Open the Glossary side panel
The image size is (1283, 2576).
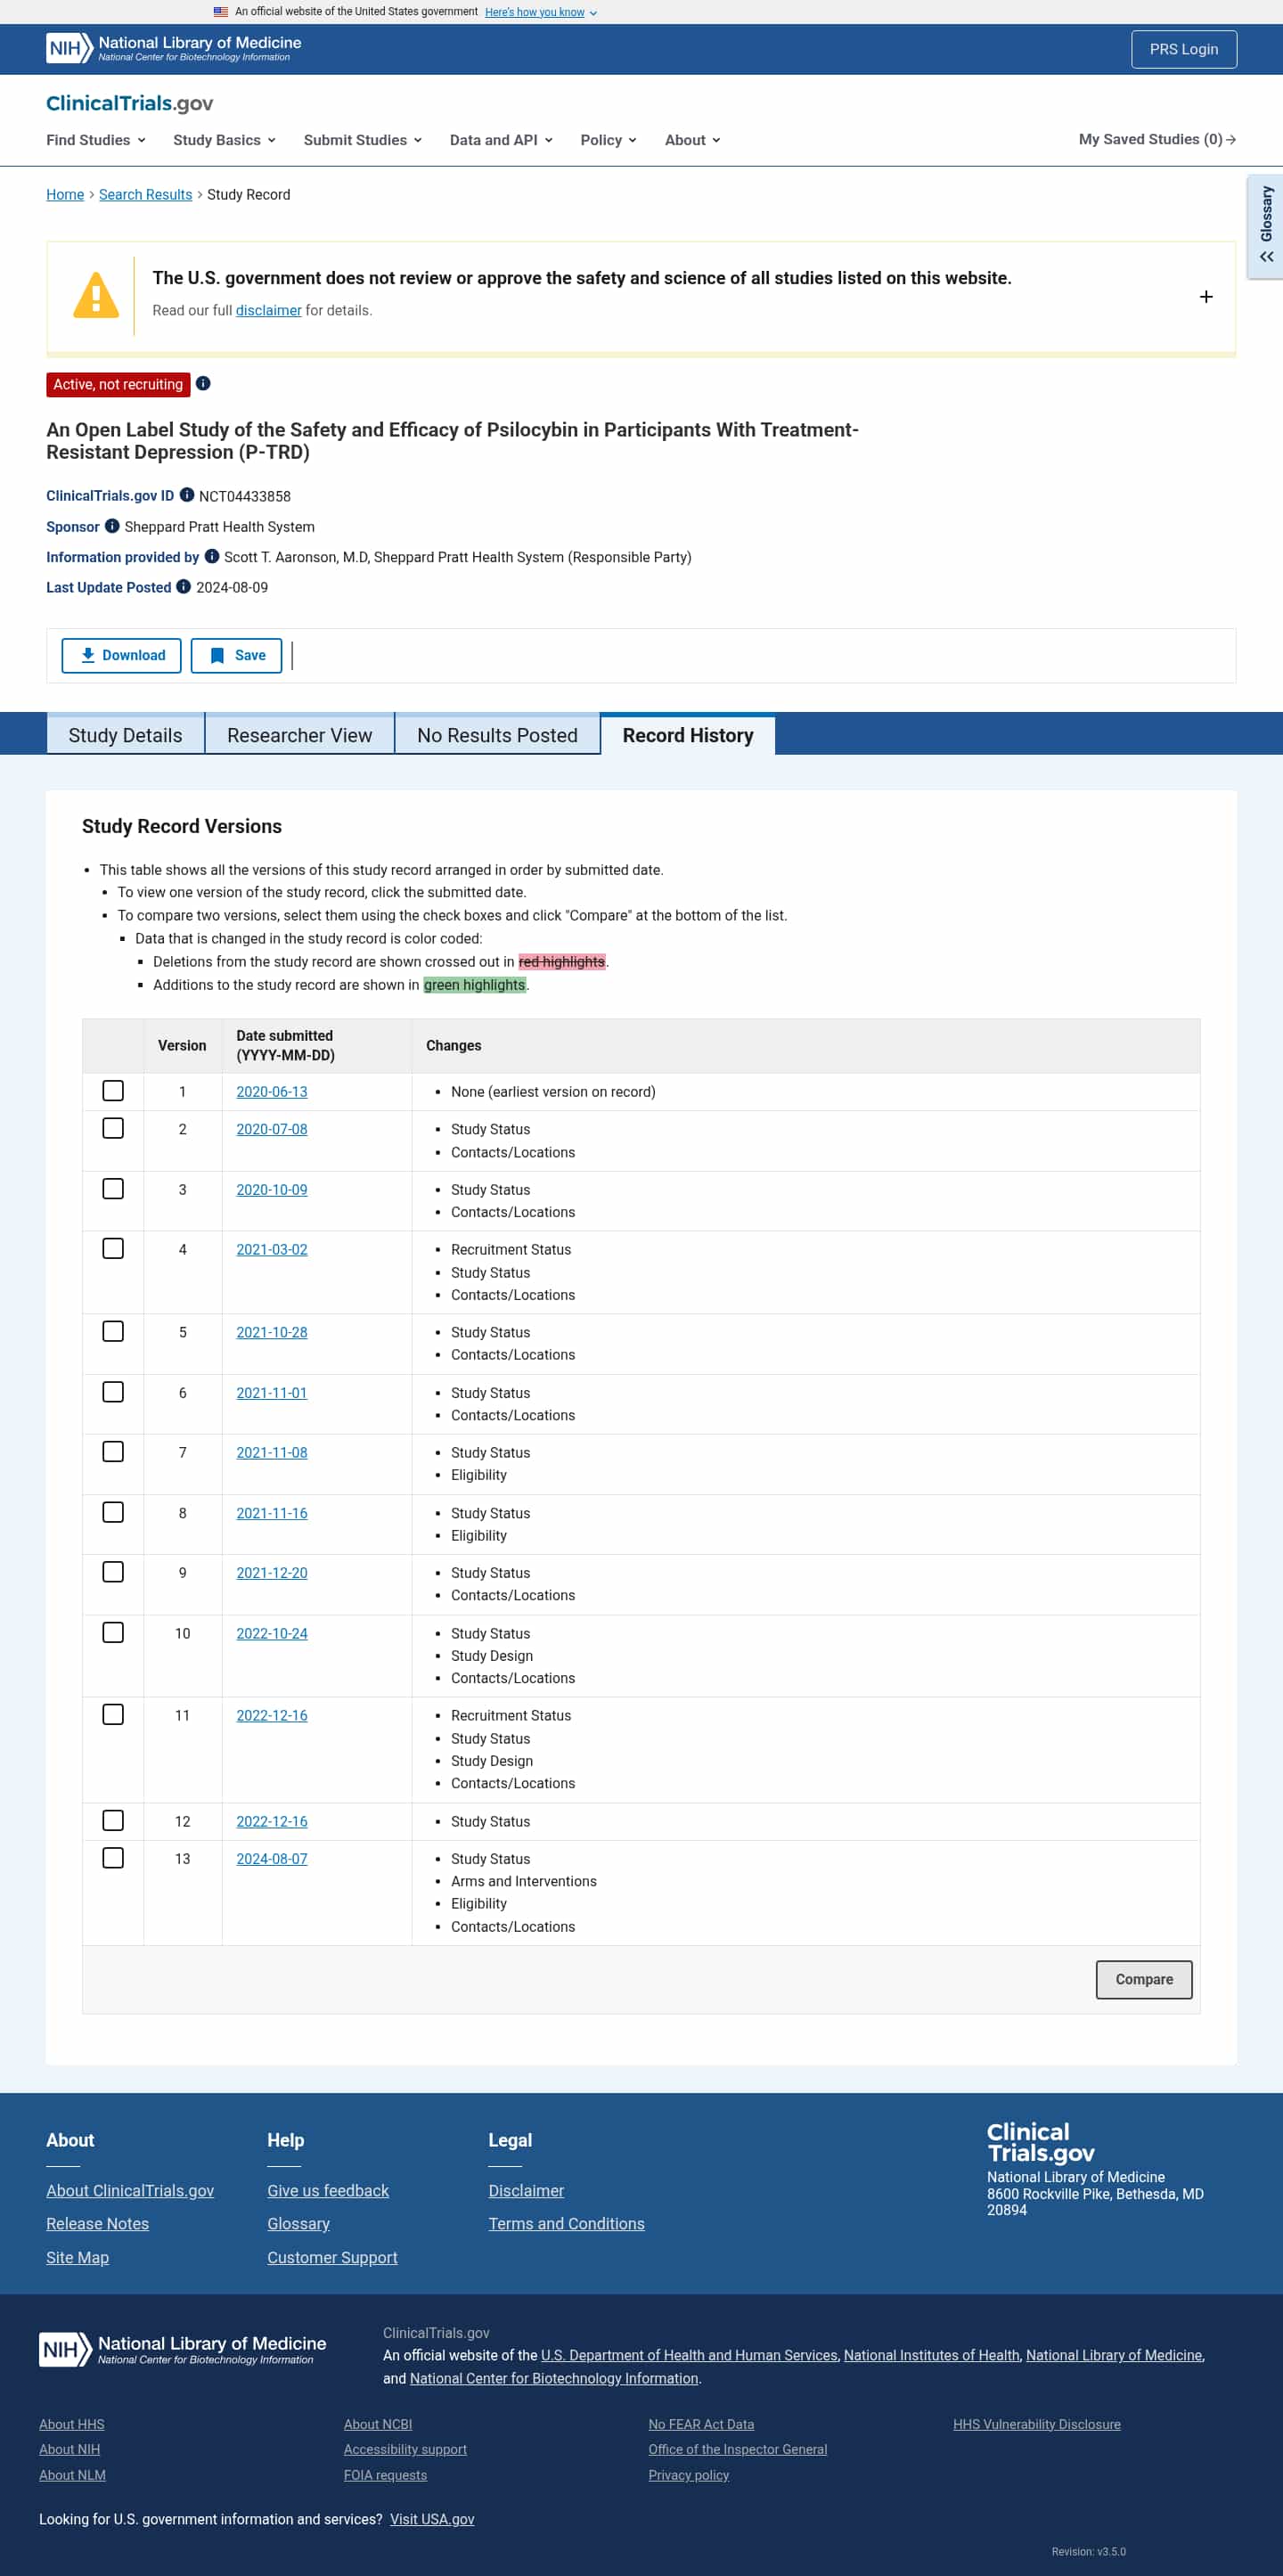1265,226
